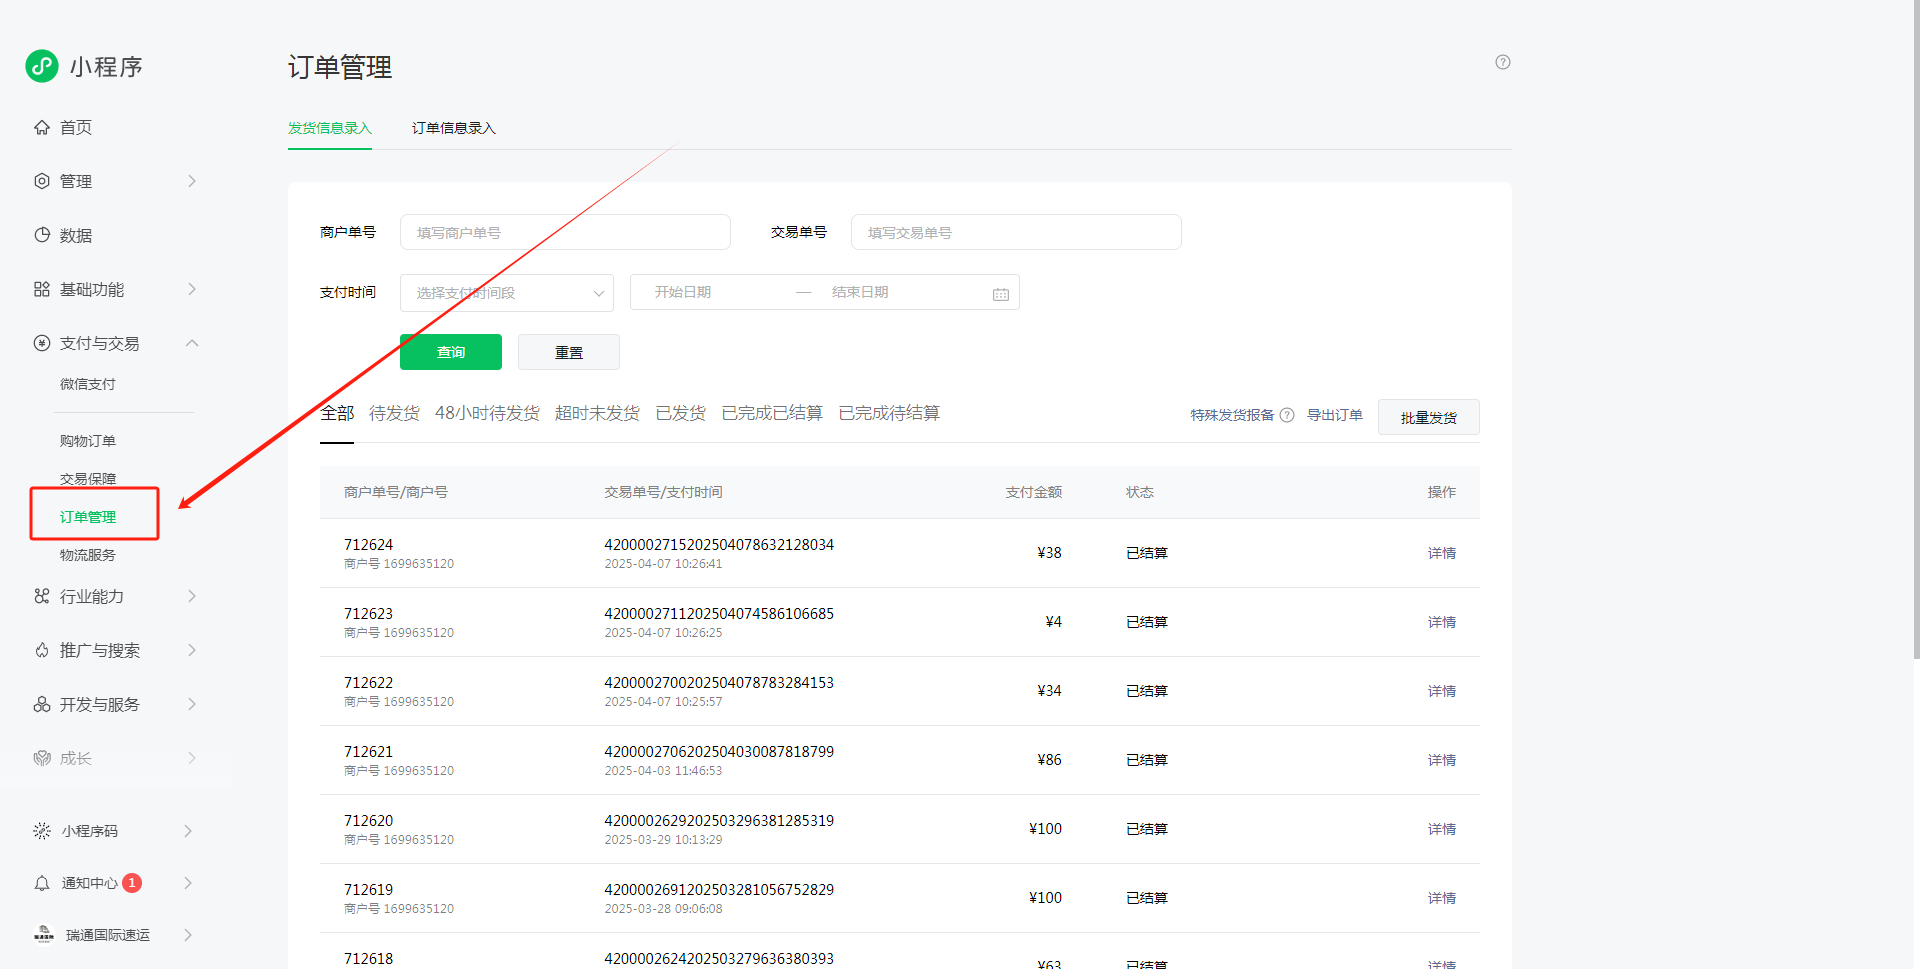Click help icon beside 特殊发货报备
This screenshot has height=969, width=1920.
[x=1287, y=415]
